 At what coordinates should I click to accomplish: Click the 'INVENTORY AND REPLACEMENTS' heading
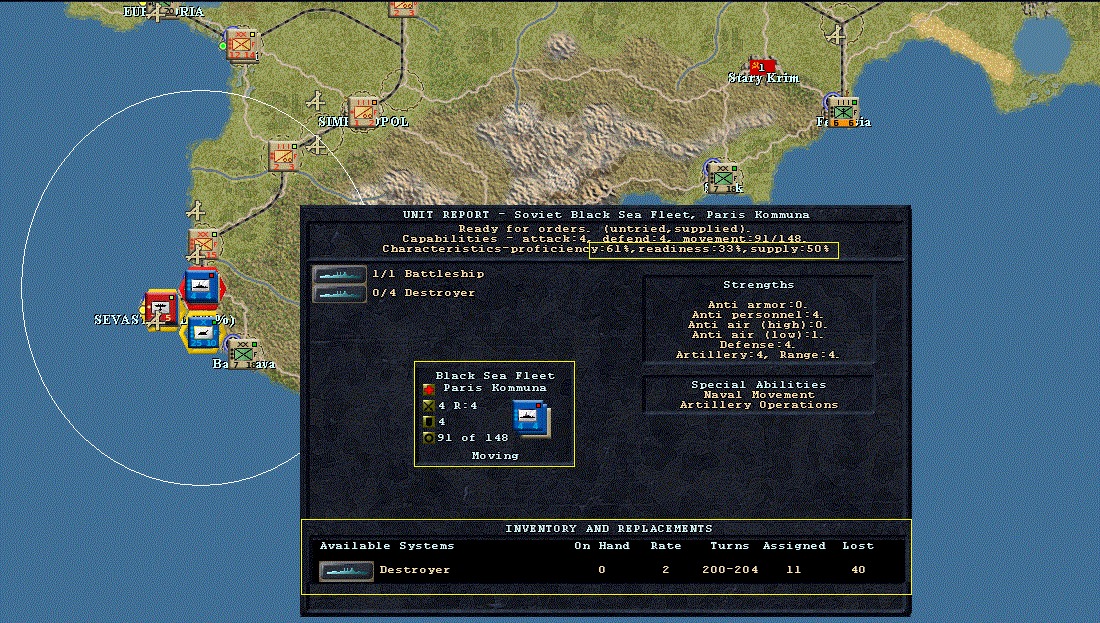pos(608,529)
